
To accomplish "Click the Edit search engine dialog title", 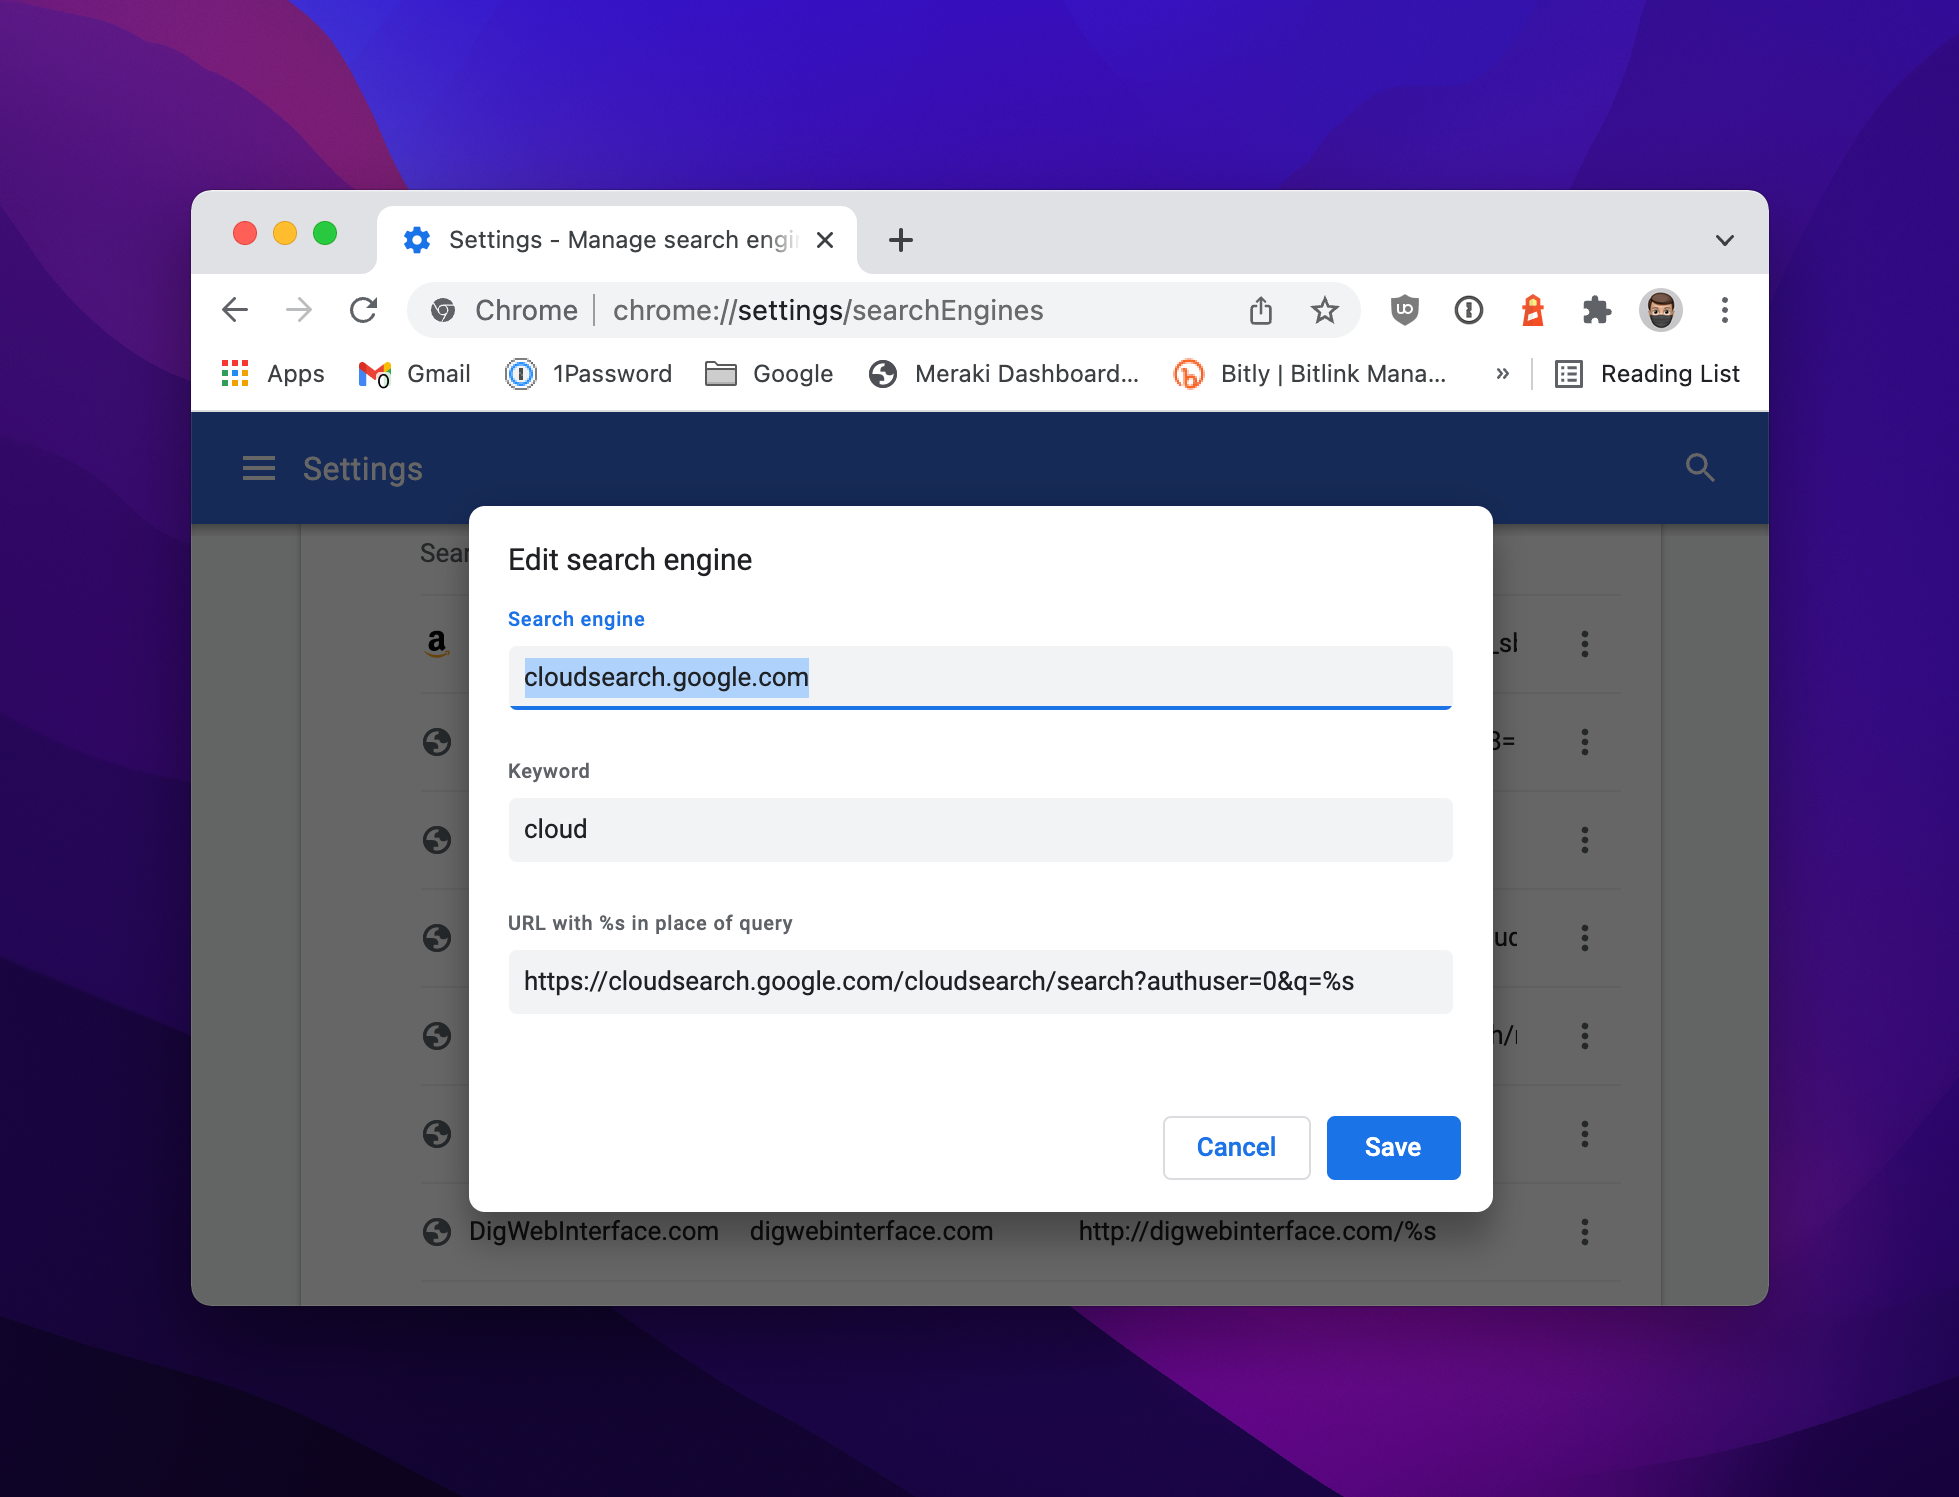I will coord(630,560).
